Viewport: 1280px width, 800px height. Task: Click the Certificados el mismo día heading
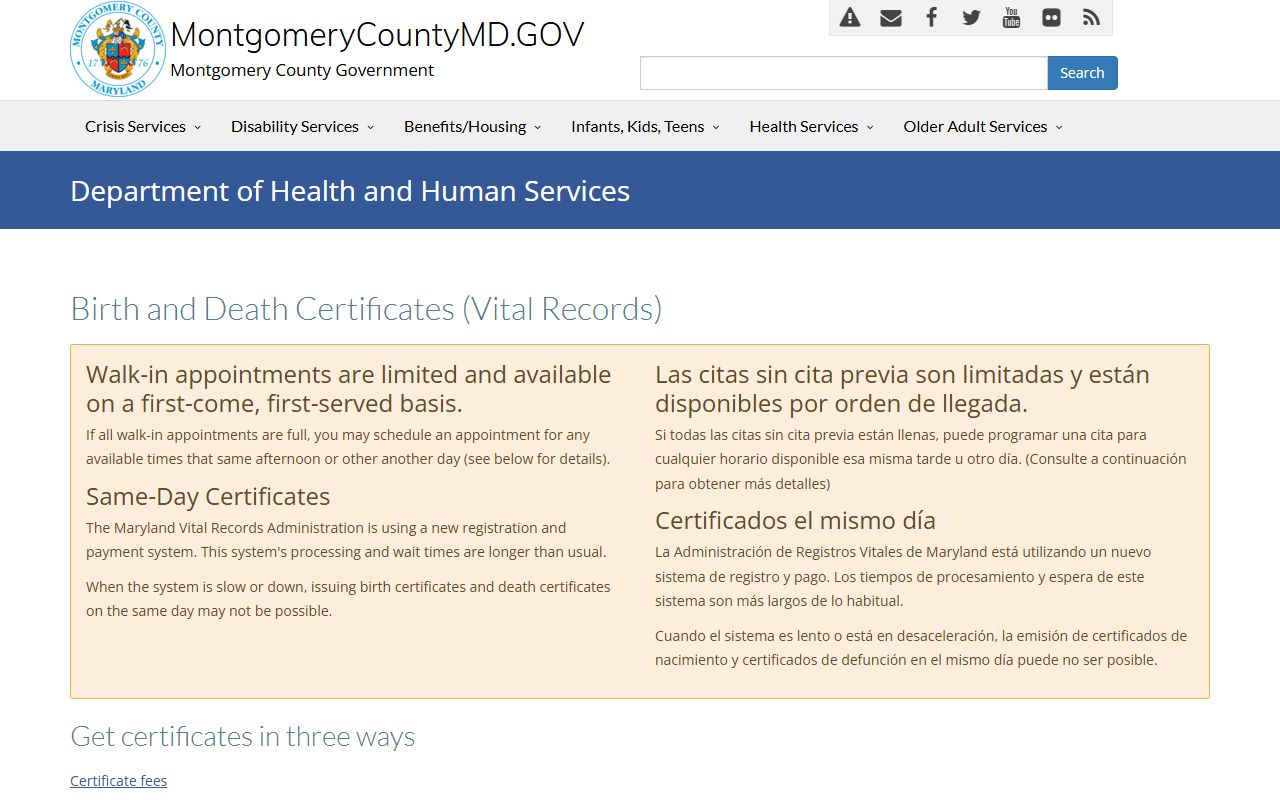[x=795, y=520]
